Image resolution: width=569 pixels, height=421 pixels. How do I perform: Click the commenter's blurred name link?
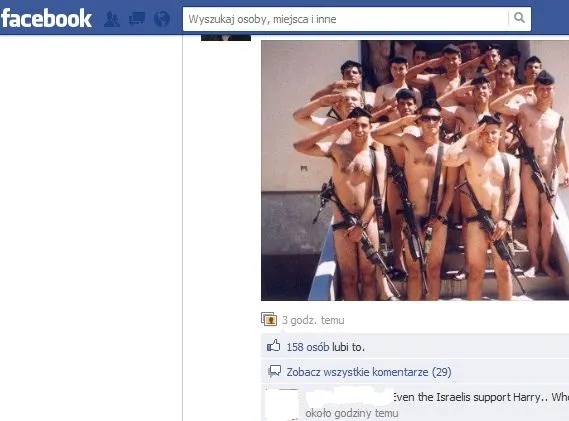point(349,397)
